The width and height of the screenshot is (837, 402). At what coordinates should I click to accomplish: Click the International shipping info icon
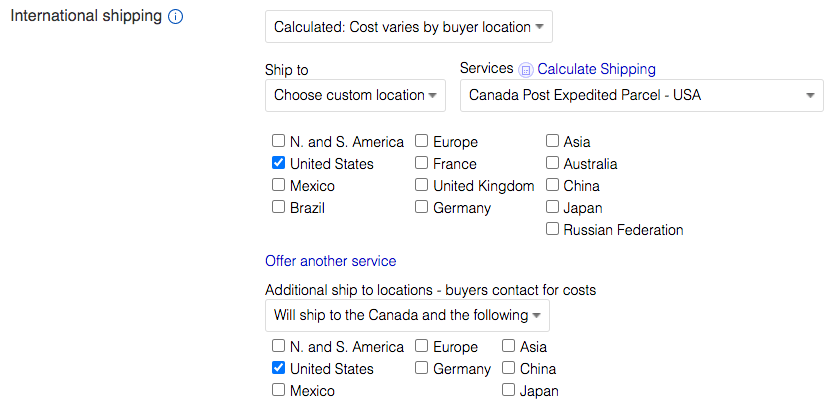pos(175,17)
